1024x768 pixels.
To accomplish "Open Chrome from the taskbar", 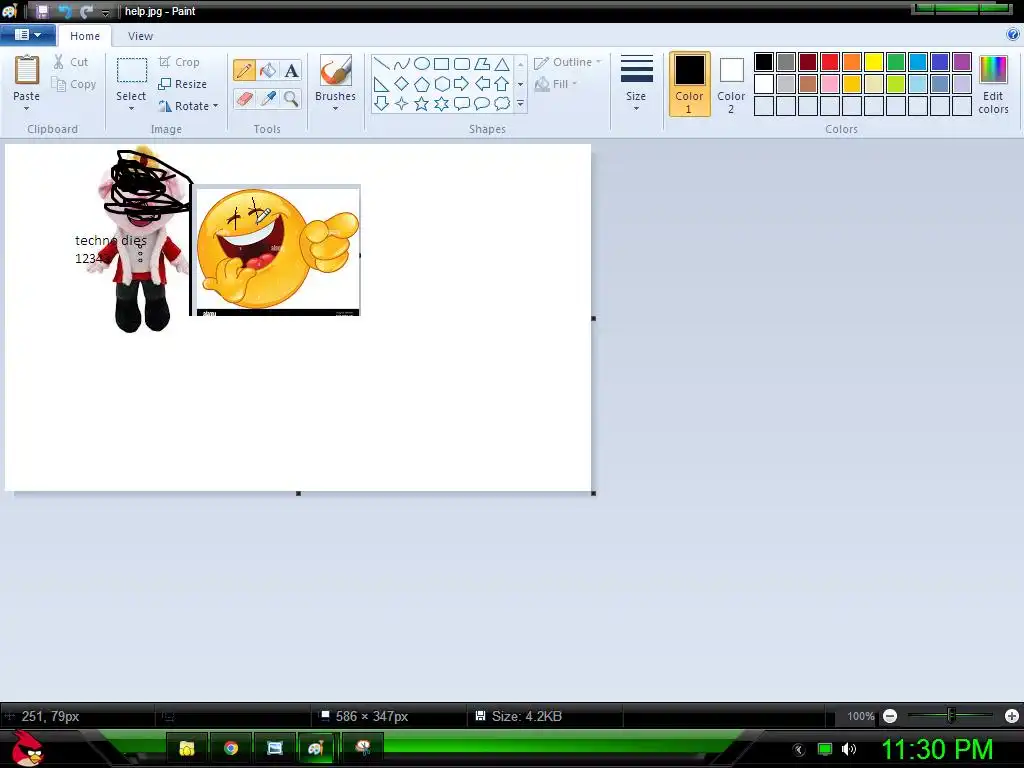I will click(x=231, y=748).
